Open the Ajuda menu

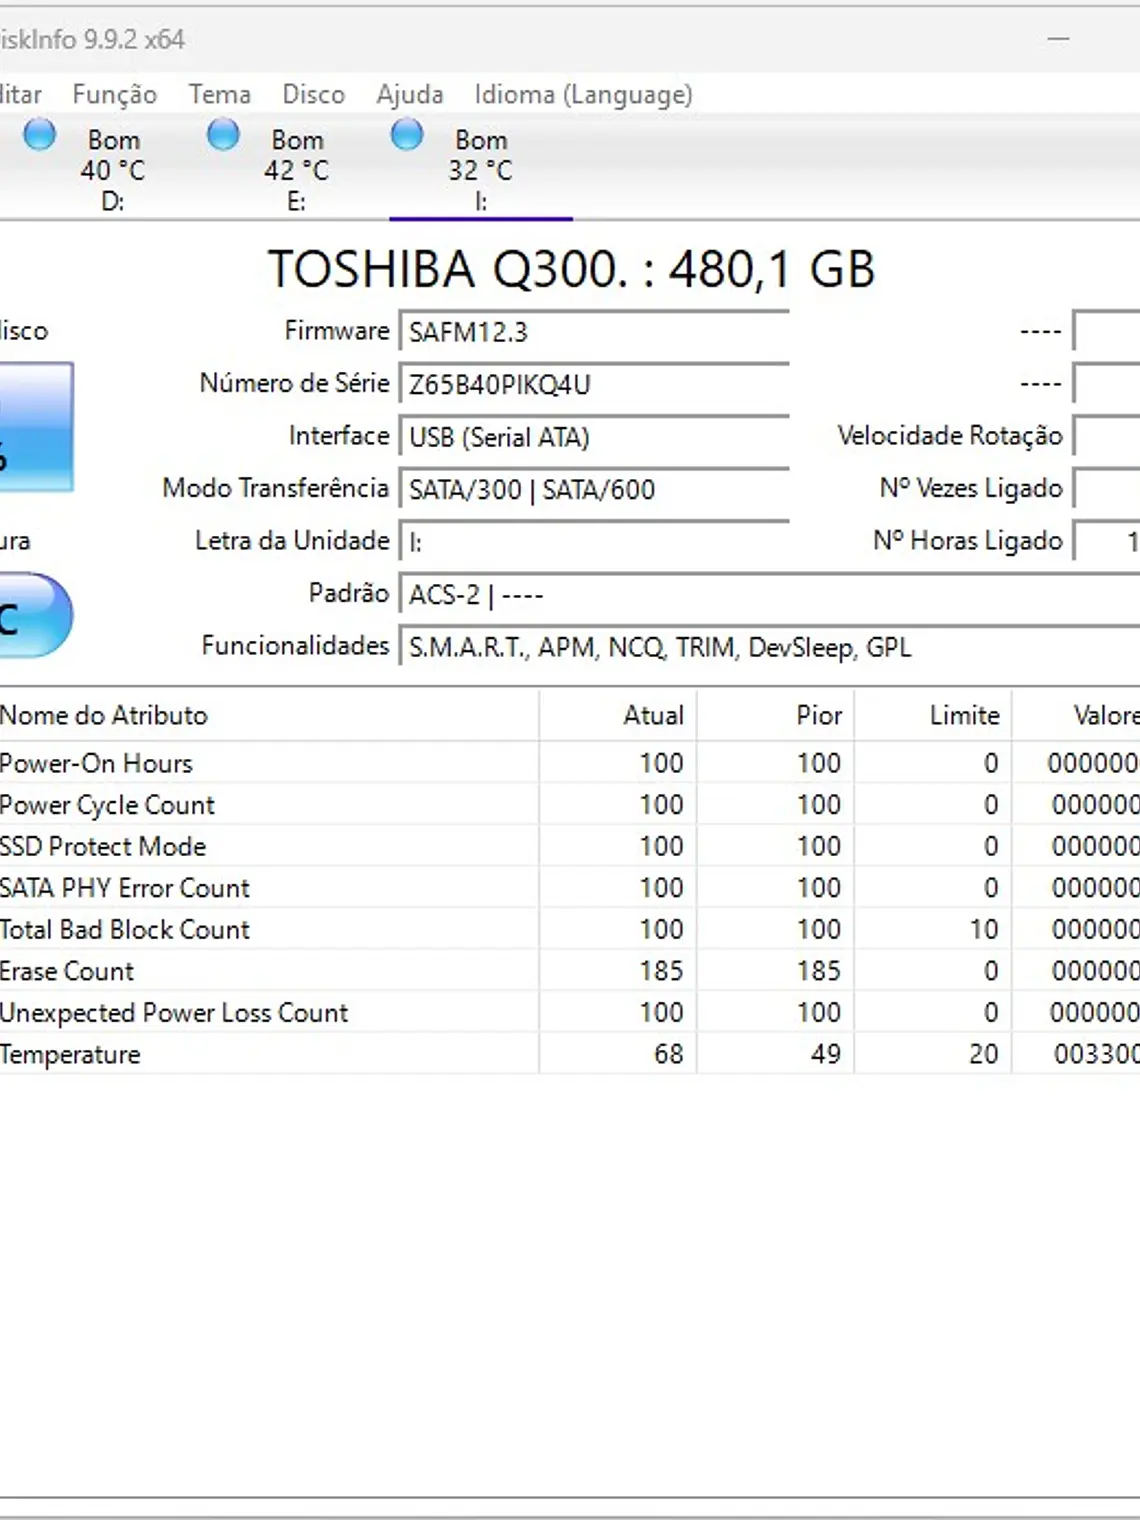pyautogui.click(x=410, y=94)
